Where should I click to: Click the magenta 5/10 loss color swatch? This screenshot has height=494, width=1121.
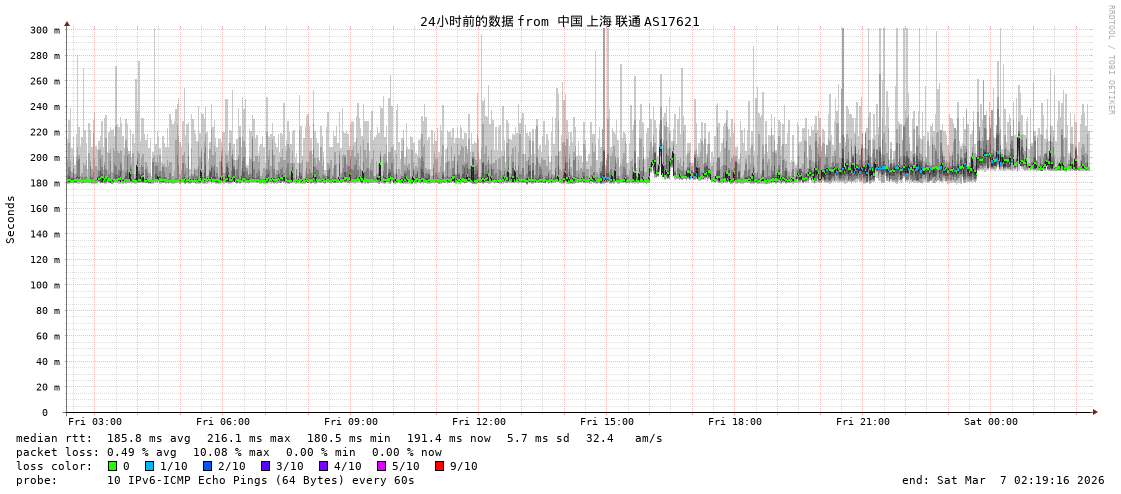click(382, 466)
